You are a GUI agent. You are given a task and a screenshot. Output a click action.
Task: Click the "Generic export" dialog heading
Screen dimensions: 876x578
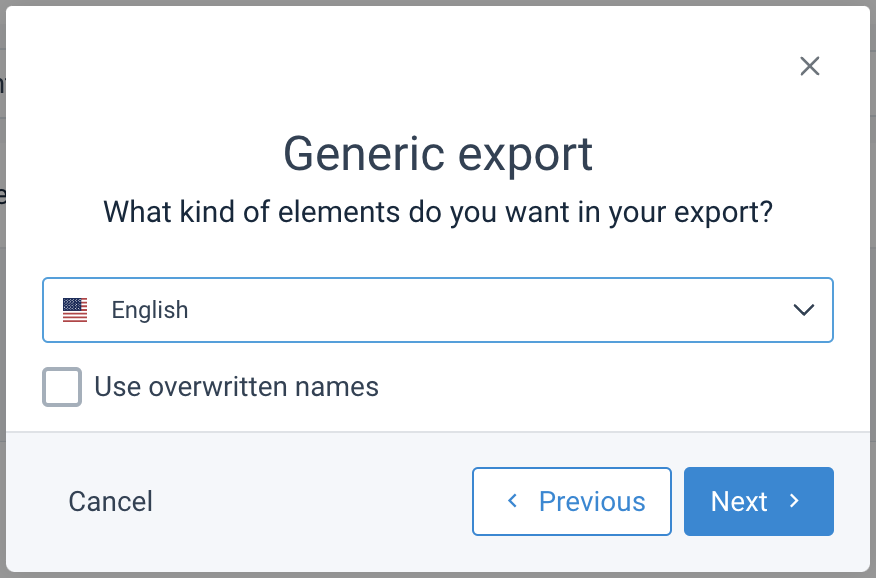click(x=438, y=154)
